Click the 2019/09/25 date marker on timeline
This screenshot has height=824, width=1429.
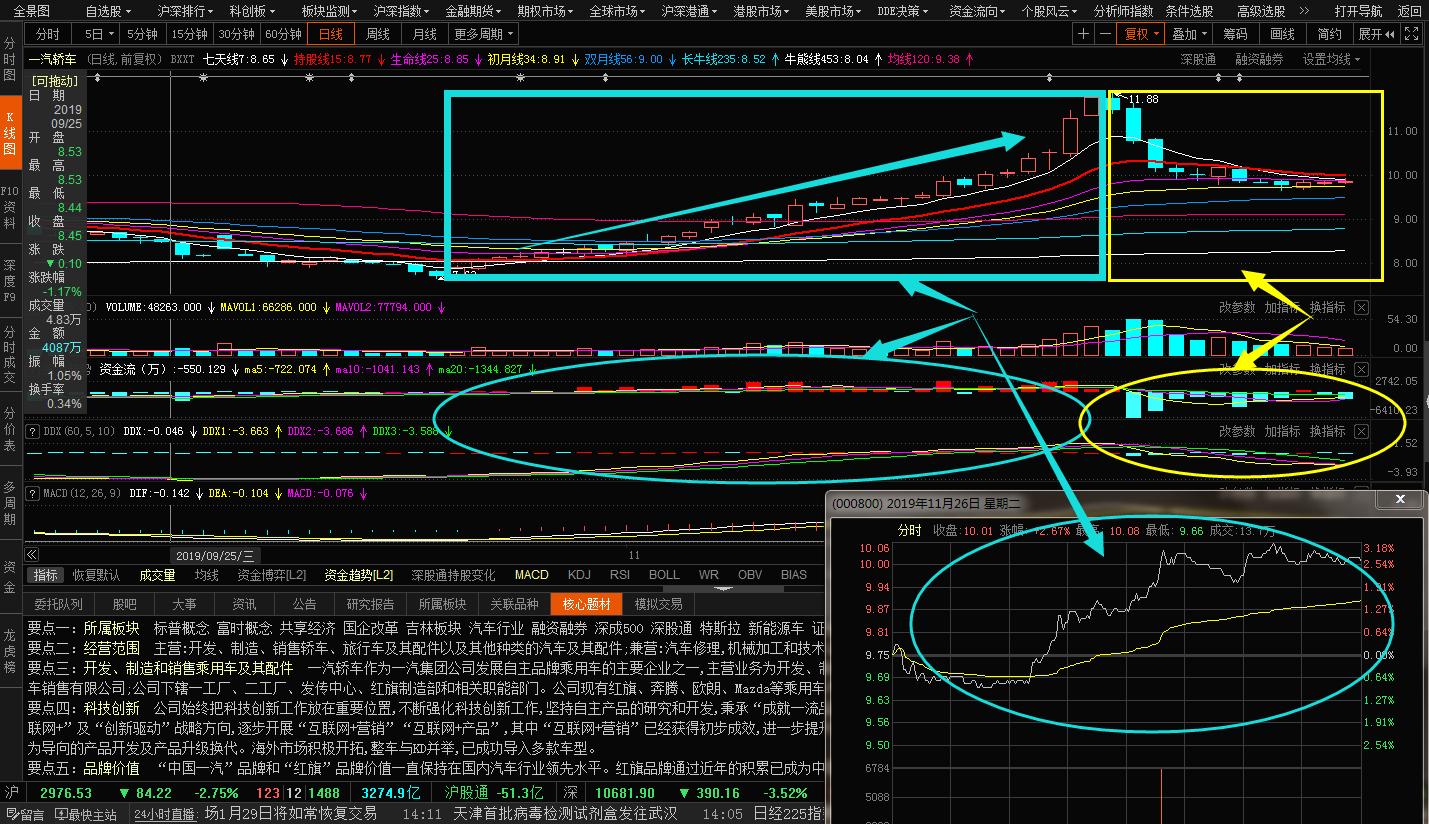(x=216, y=555)
